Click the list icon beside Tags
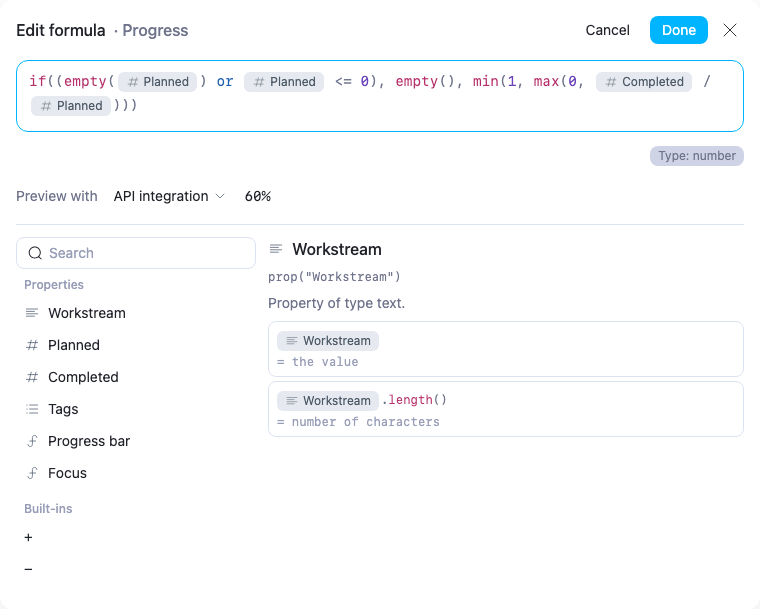Image resolution: width=760 pixels, height=609 pixels. 32,409
